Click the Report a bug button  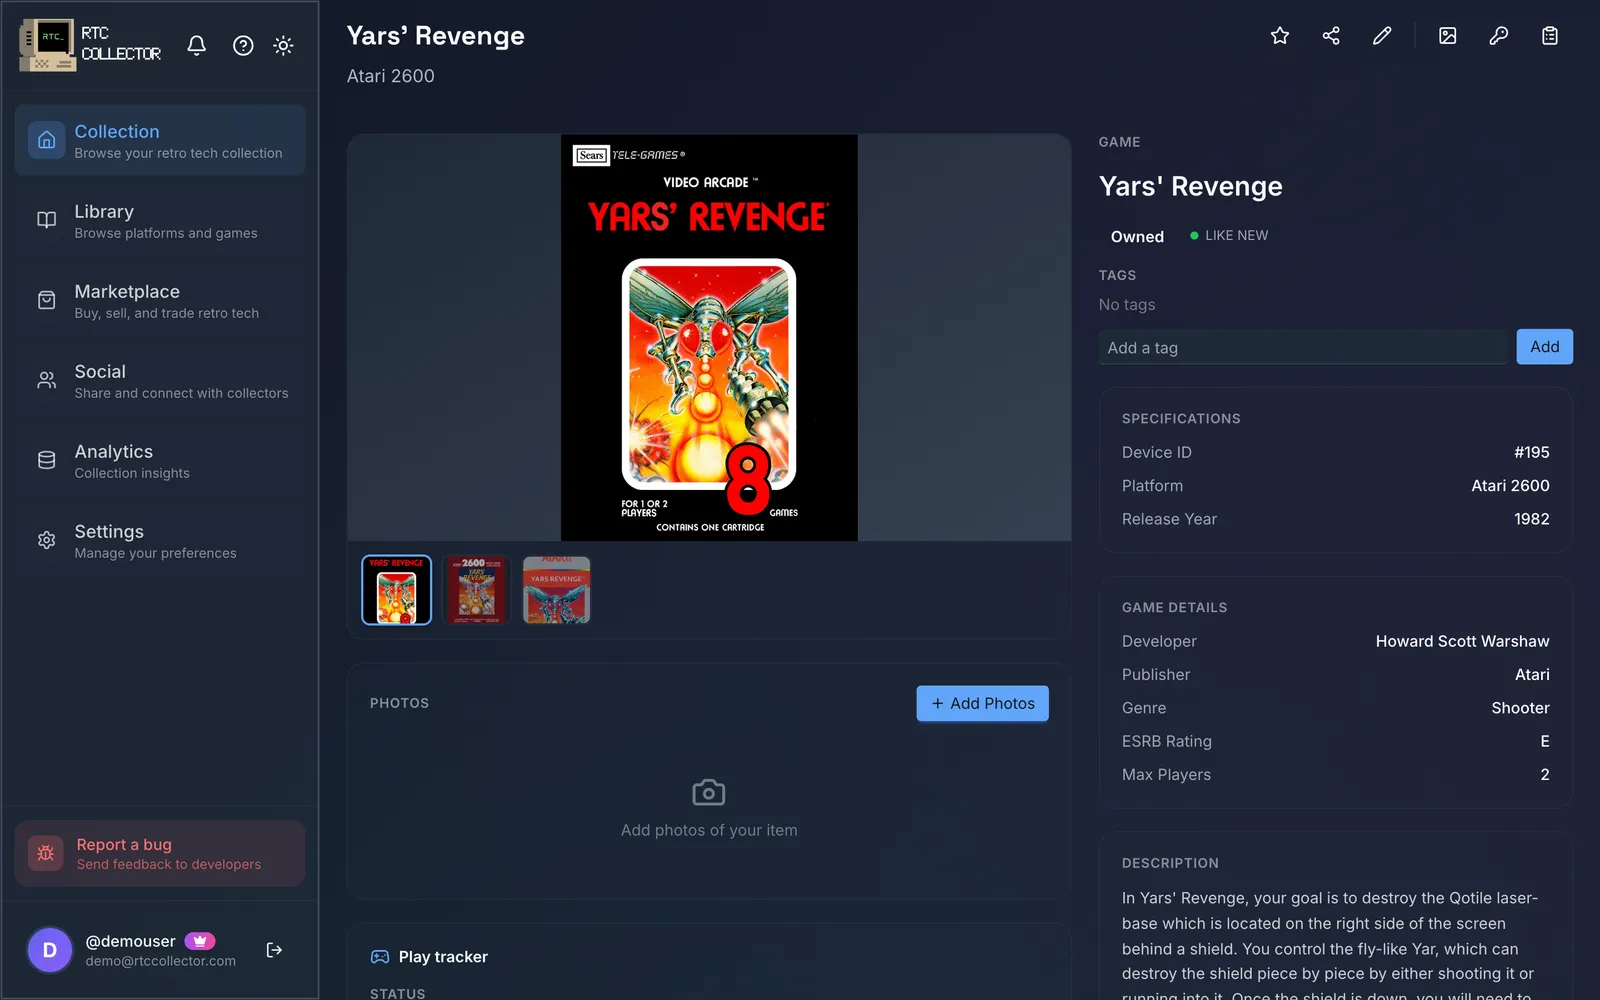click(x=160, y=853)
